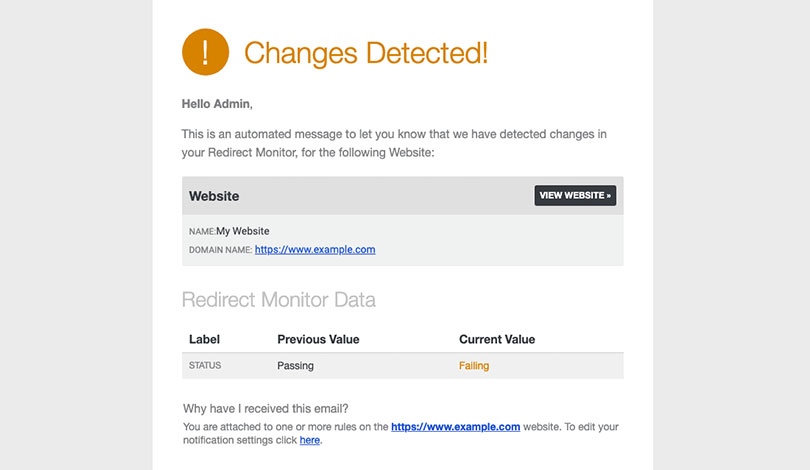Select the 'Changes Detected!' heading
The height and width of the screenshot is (470, 810).
(x=366, y=53)
